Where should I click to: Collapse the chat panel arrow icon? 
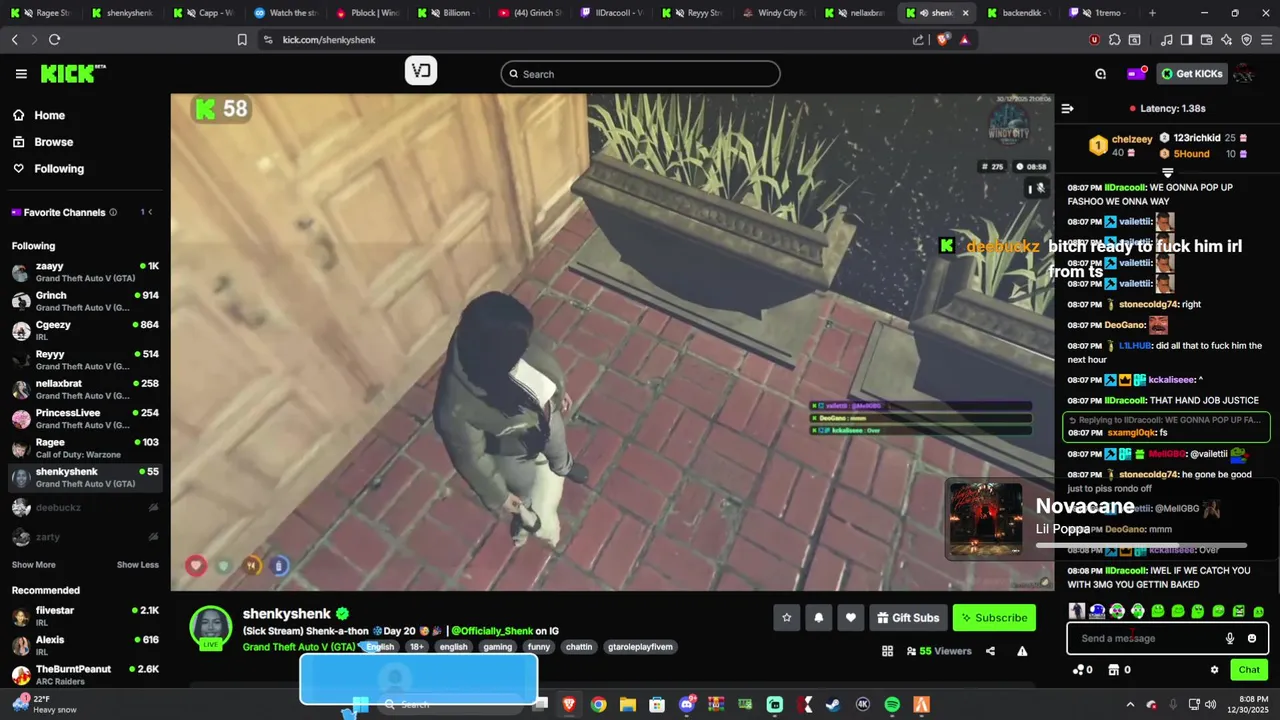click(1067, 108)
